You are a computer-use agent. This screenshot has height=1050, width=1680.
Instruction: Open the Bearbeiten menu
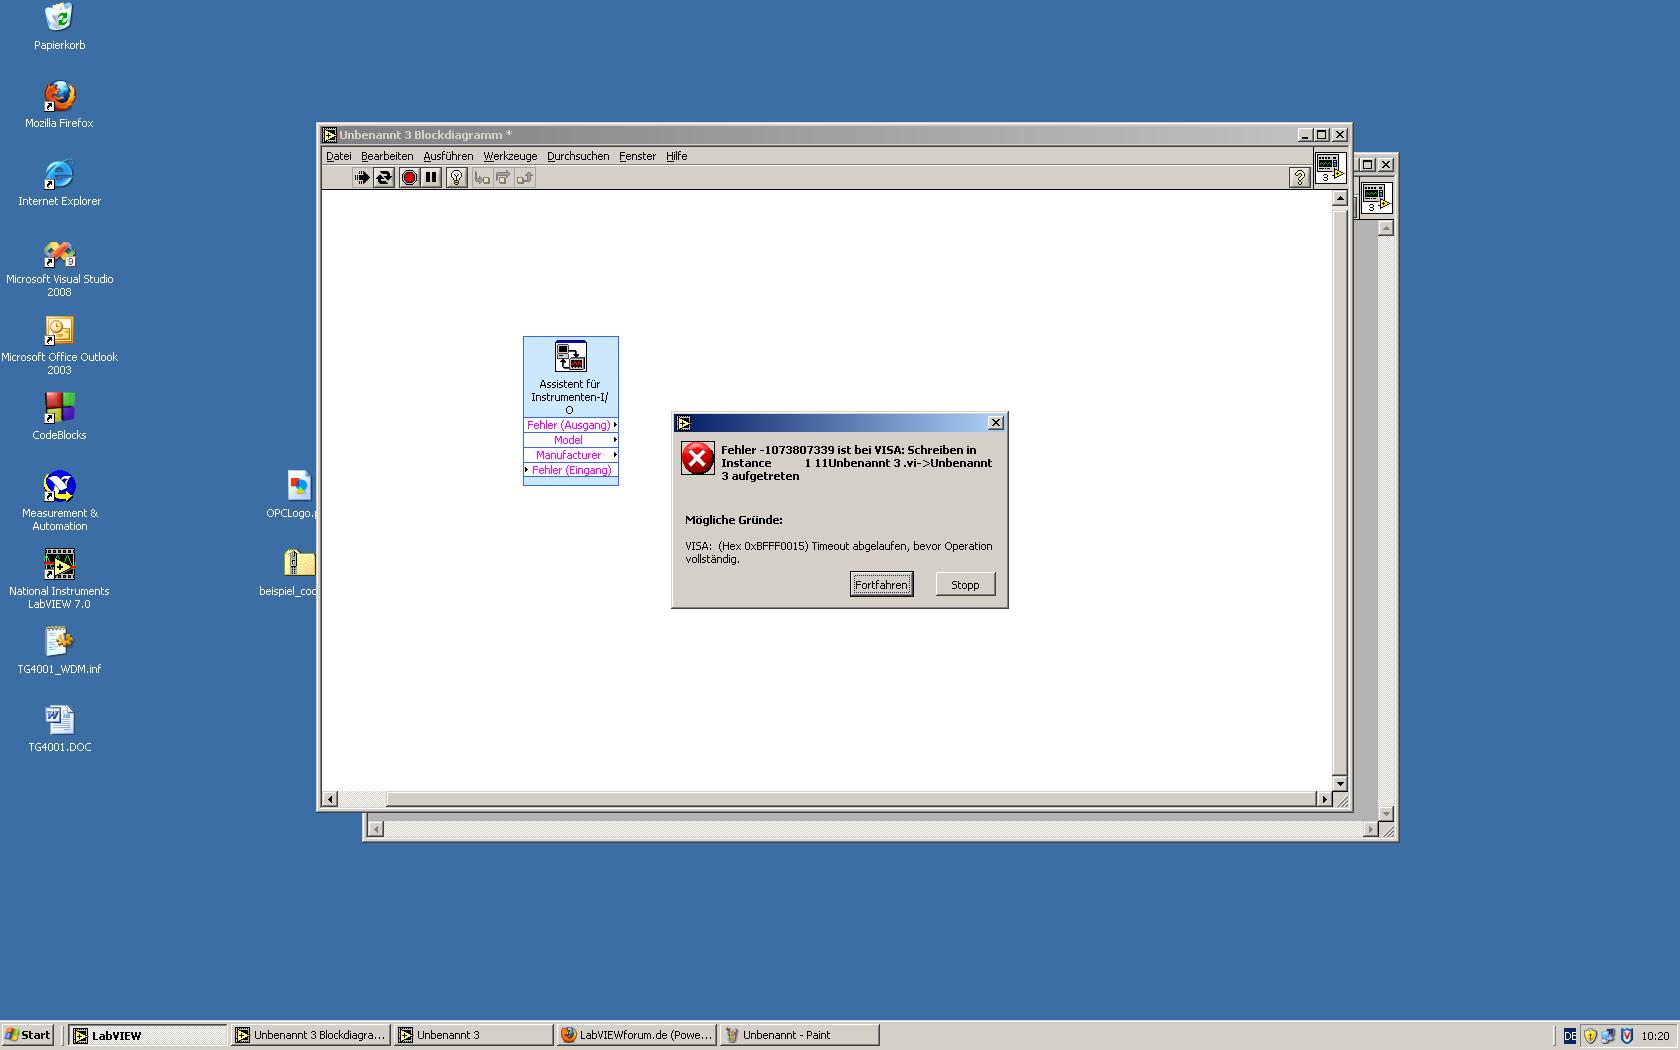pos(387,156)
